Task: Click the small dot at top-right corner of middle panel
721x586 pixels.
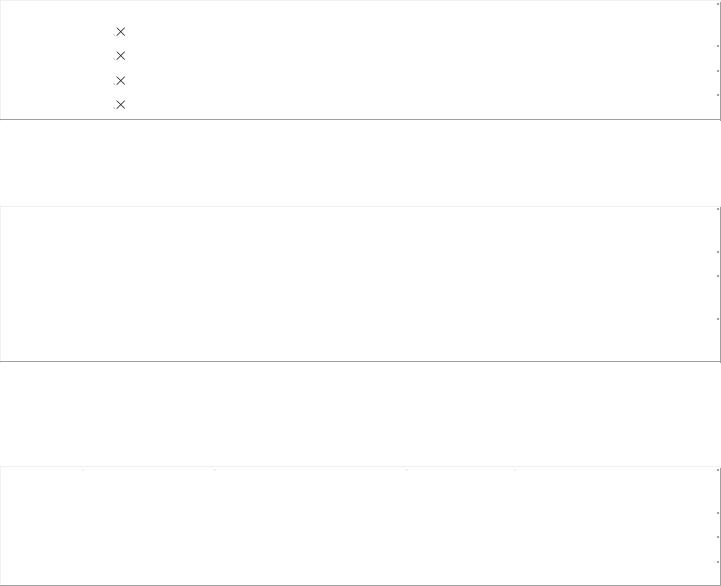Action: click(x=718, y=209)
